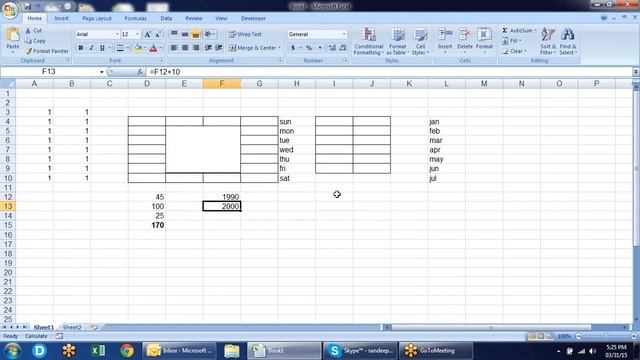Open the Arial font name dropdown

[x=117, y=34]
